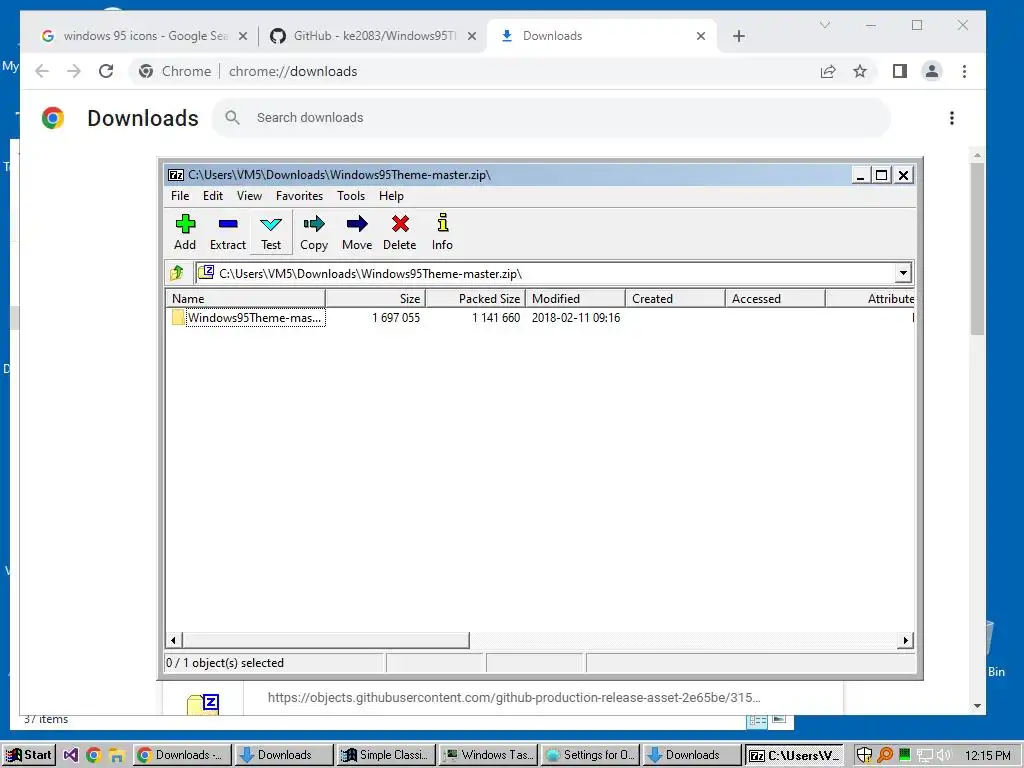This screenshot has width=1024, height=768.
Task: Click the Delete toolbar icon
Action: 400,224
